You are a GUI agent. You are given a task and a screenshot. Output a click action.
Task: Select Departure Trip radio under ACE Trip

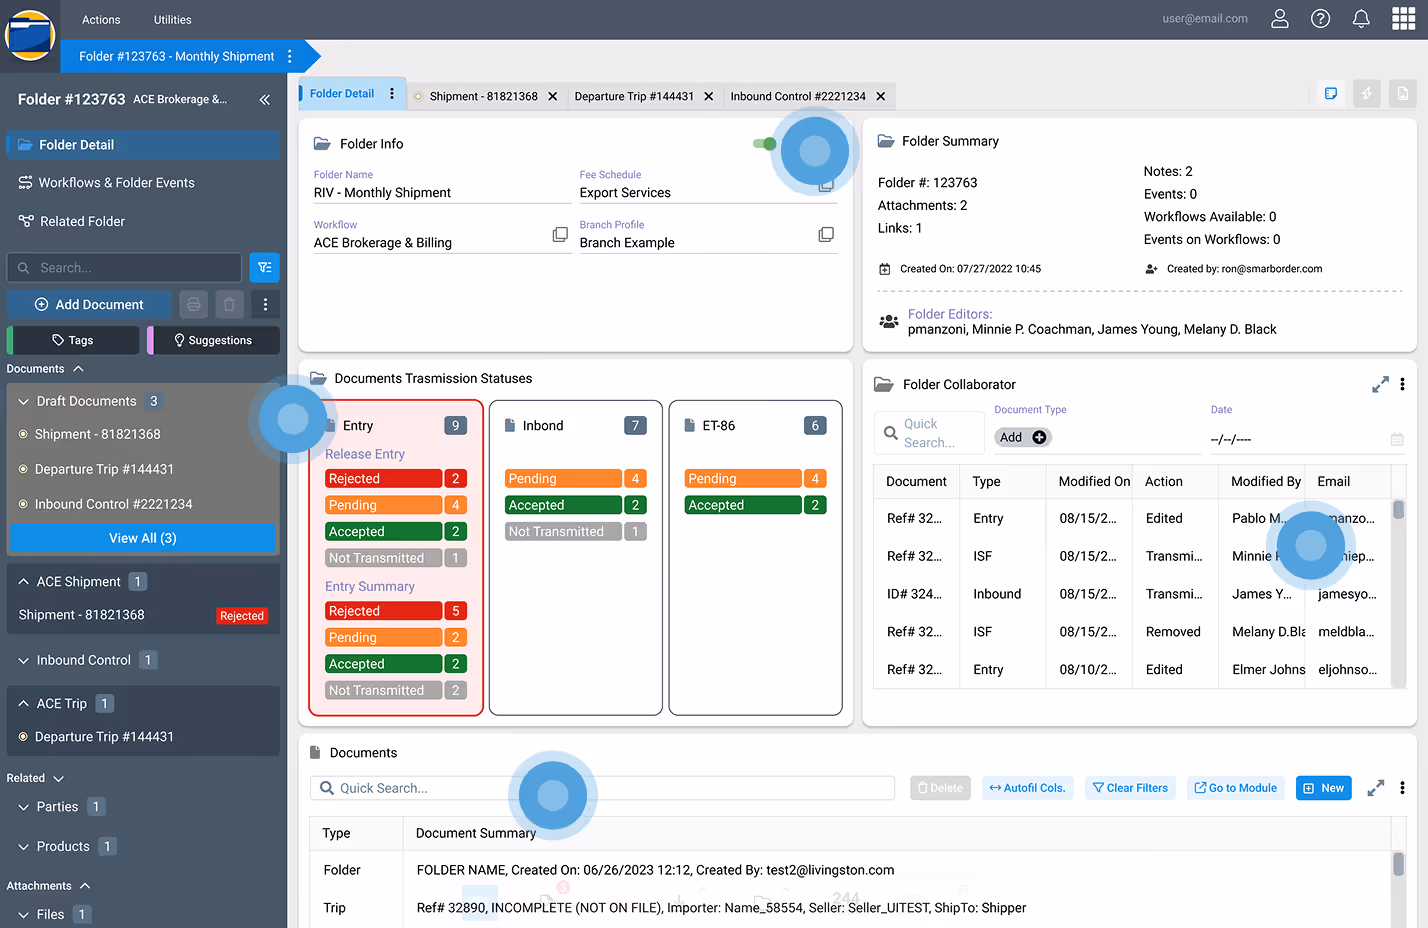click(23, 737)
